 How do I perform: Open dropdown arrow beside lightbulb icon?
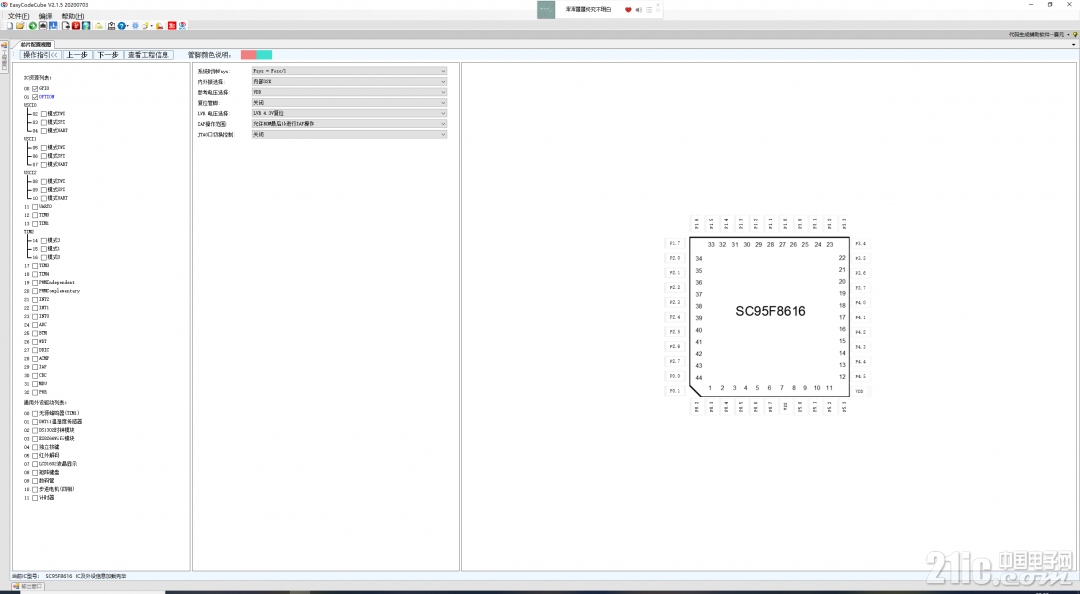click(152, 26)
